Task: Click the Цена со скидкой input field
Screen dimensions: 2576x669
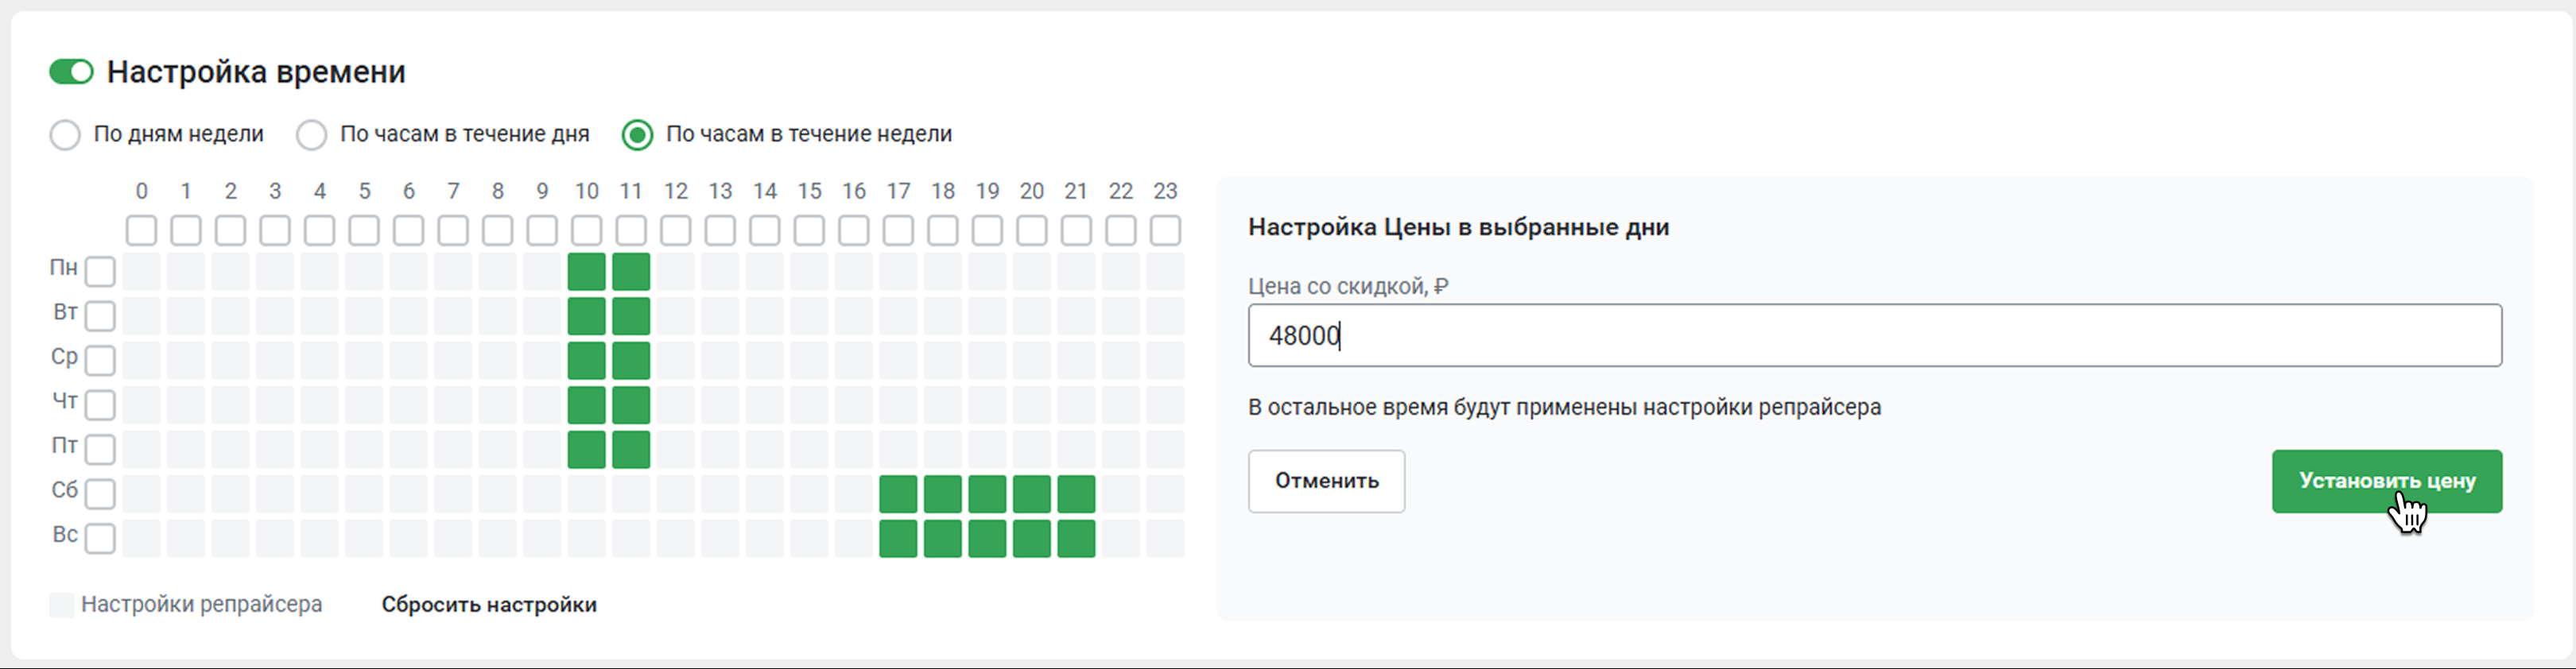Action: pyautogui.click(x=1874, y=336)
